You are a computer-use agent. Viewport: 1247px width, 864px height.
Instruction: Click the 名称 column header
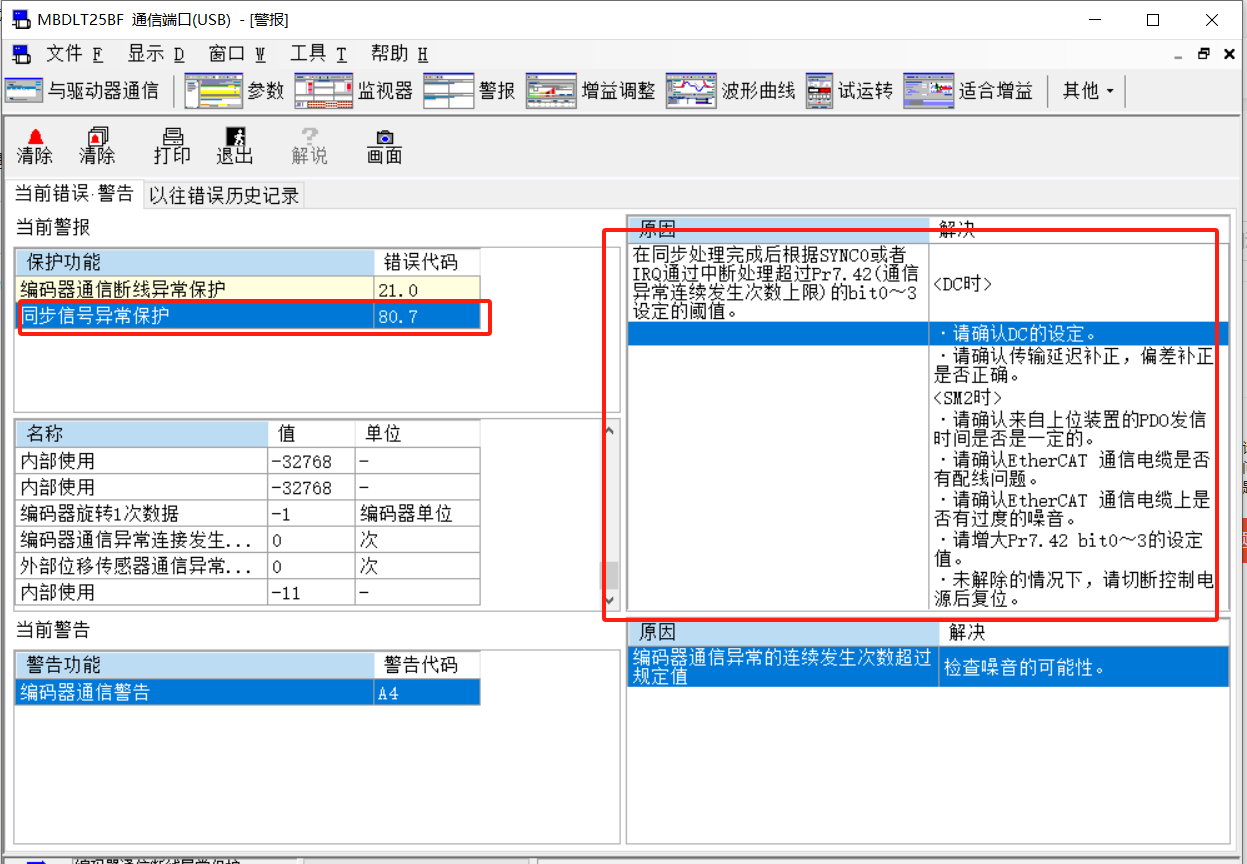pos(141,434)
